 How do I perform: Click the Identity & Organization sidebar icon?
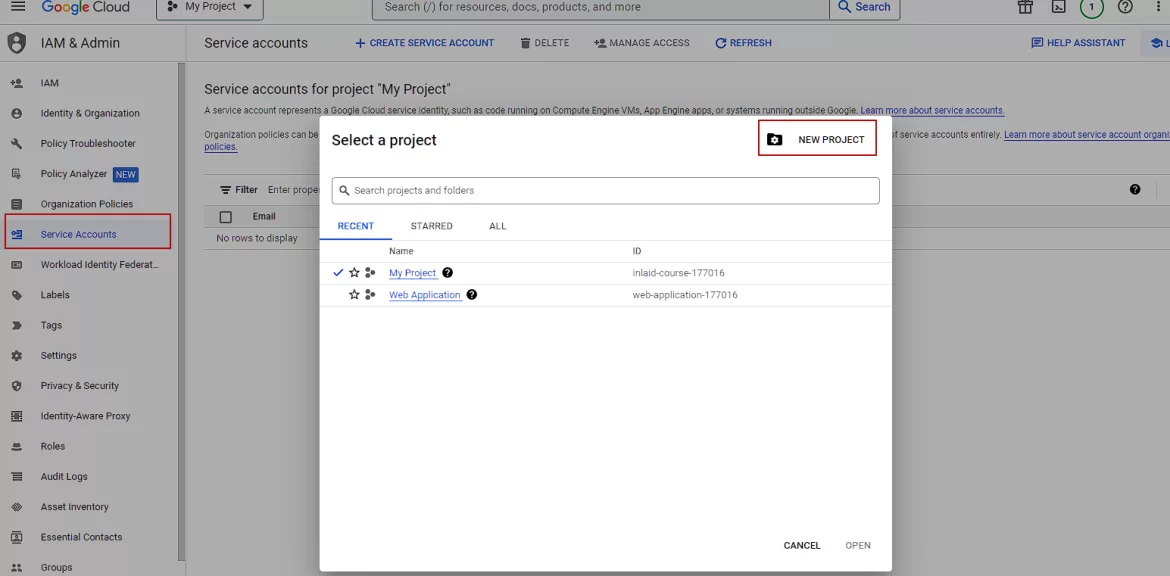16,113
